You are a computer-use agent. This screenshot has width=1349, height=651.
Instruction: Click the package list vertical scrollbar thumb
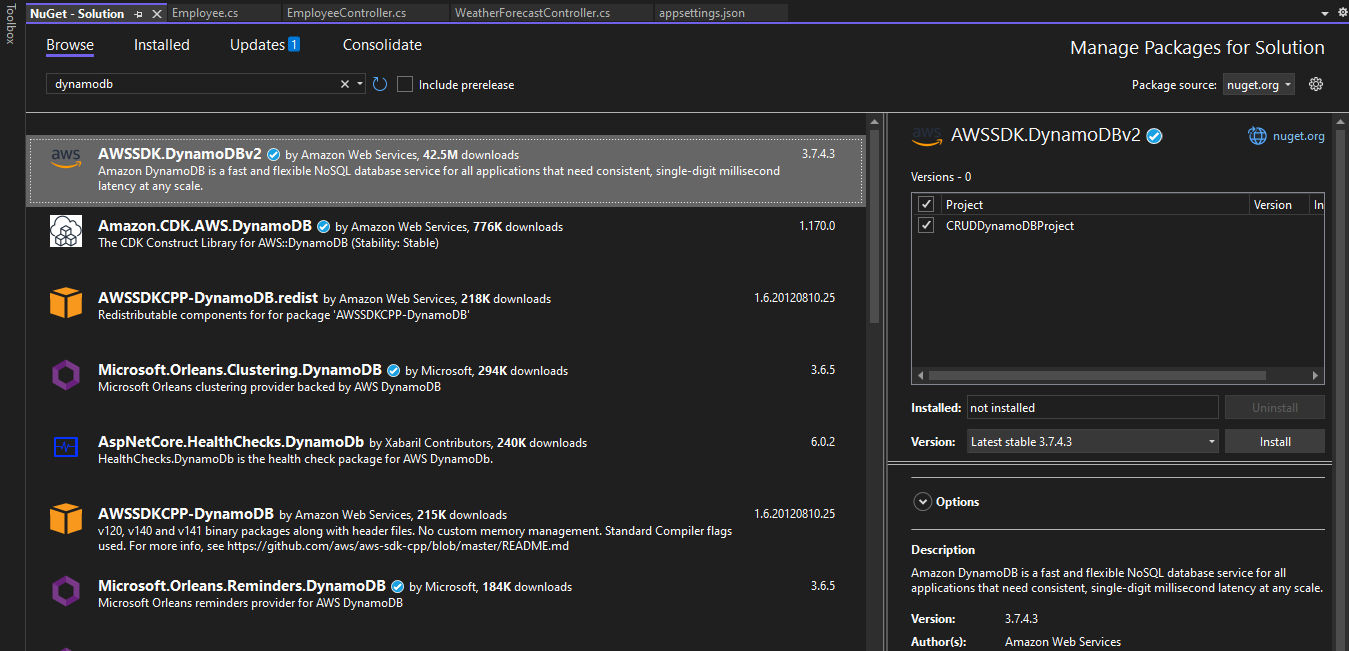pyautogui.click(x=874, y=227)
